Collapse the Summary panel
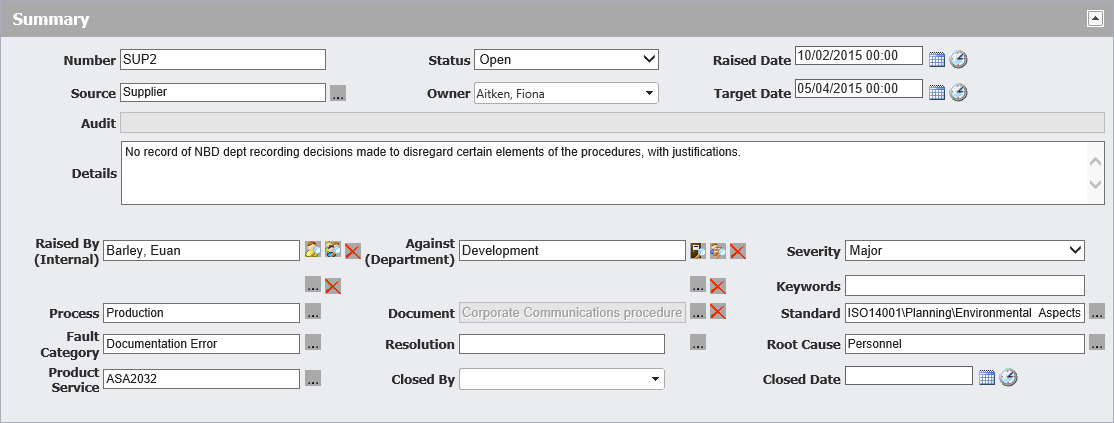Viewport: 1114px width, 423px height. point(1095,19)
